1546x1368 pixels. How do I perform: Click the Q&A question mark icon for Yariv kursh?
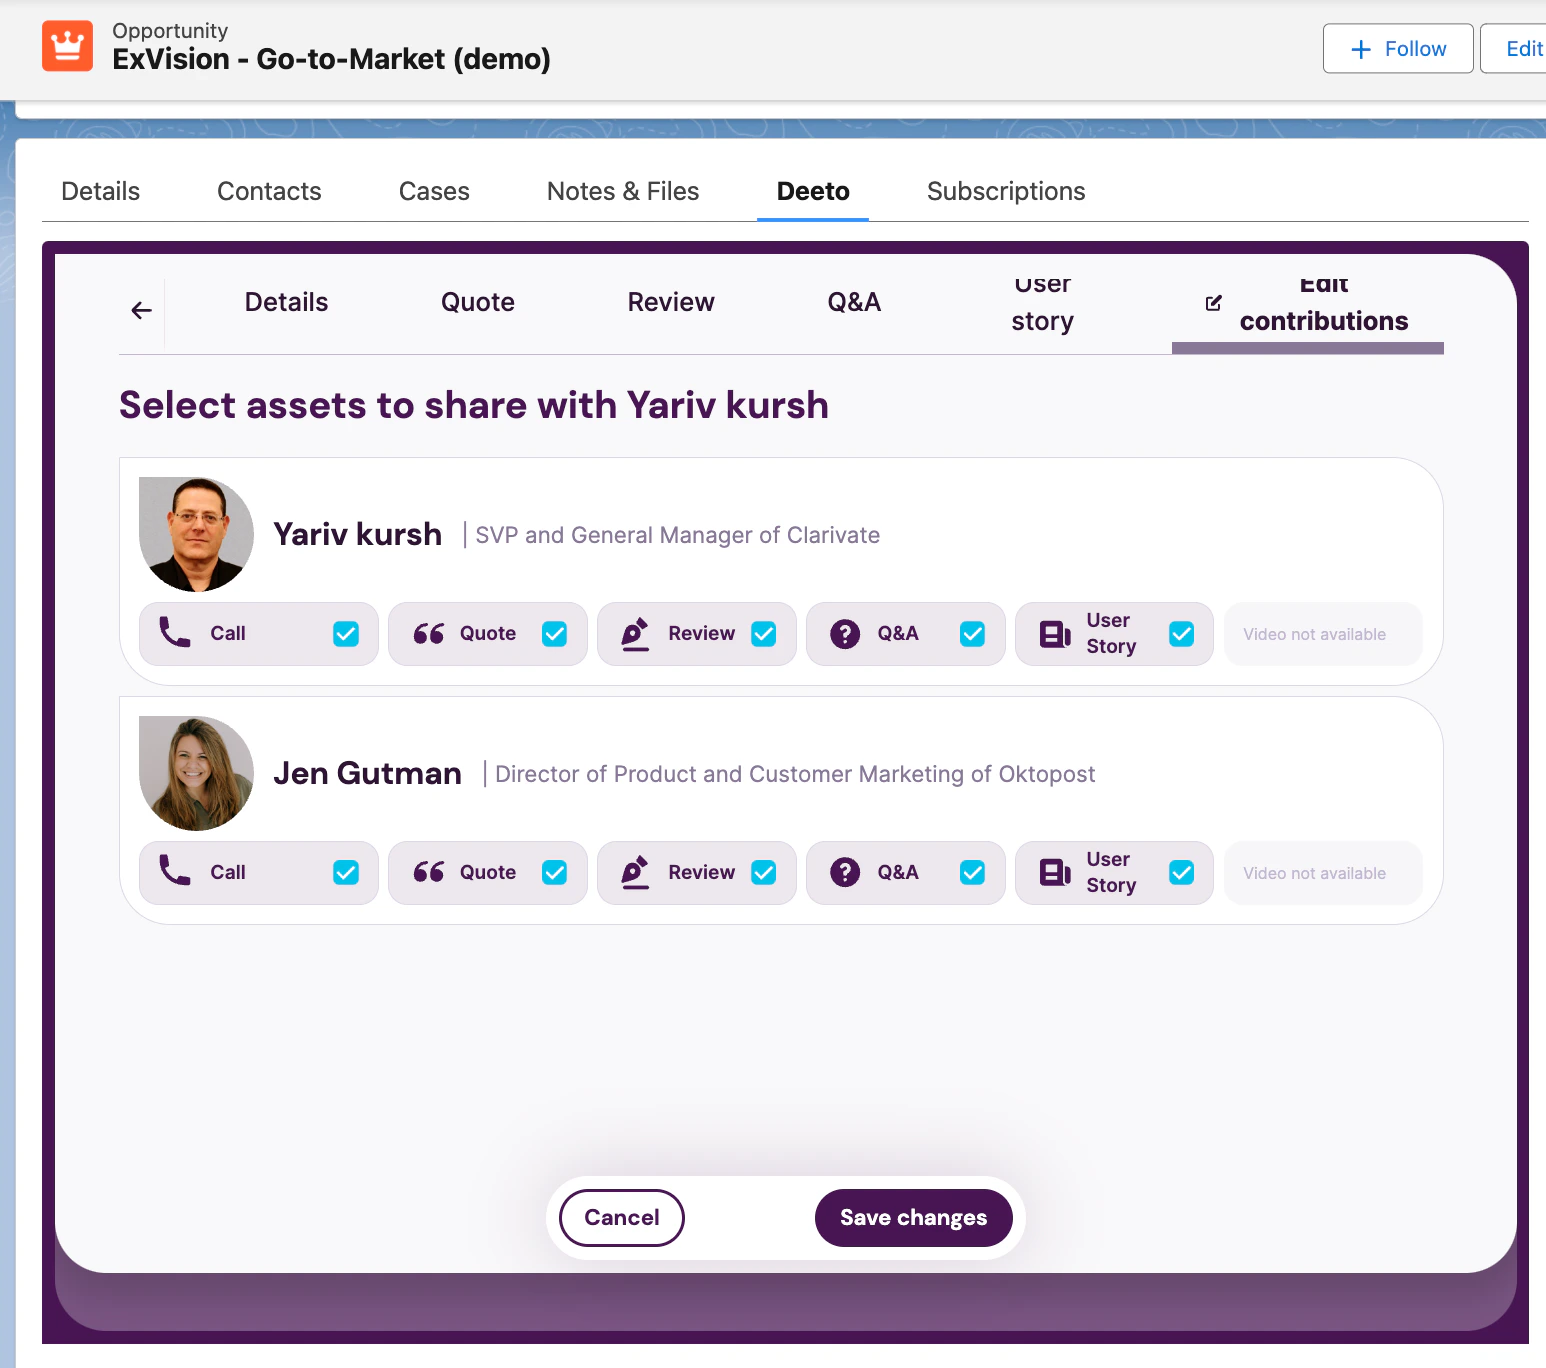click(845, 634)
